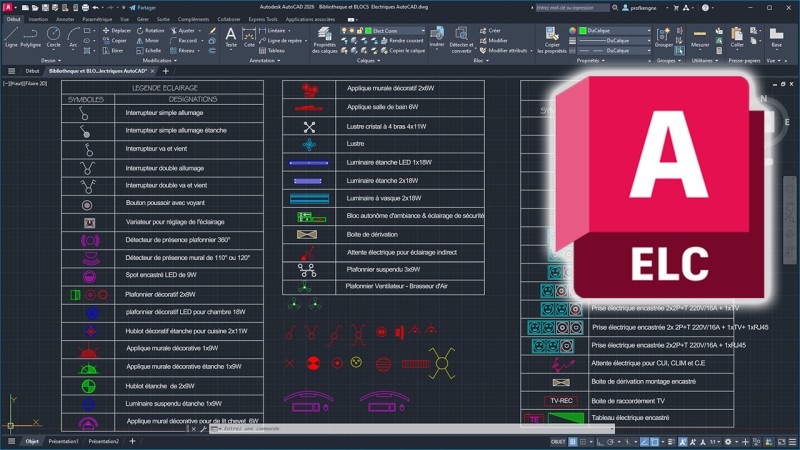Select the Ligne drawing tool
Image resolution: width=800 pixels, height=450 pixels.
pyautogui.click(x=11, y=38)
